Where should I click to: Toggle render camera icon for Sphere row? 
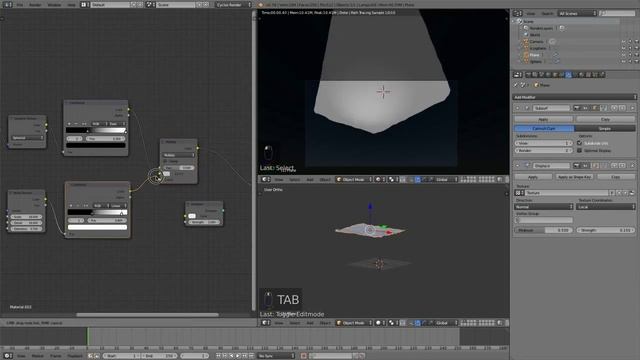coord(636,62)
